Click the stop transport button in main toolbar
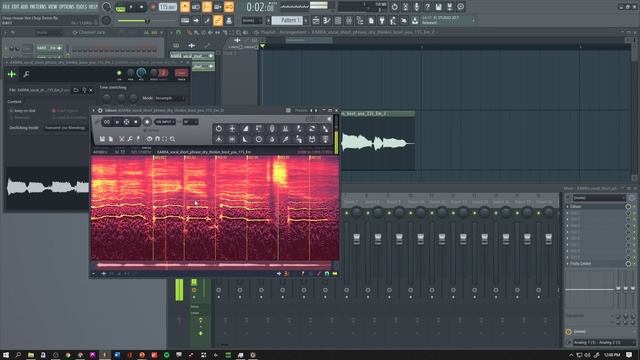 point(142,7)
